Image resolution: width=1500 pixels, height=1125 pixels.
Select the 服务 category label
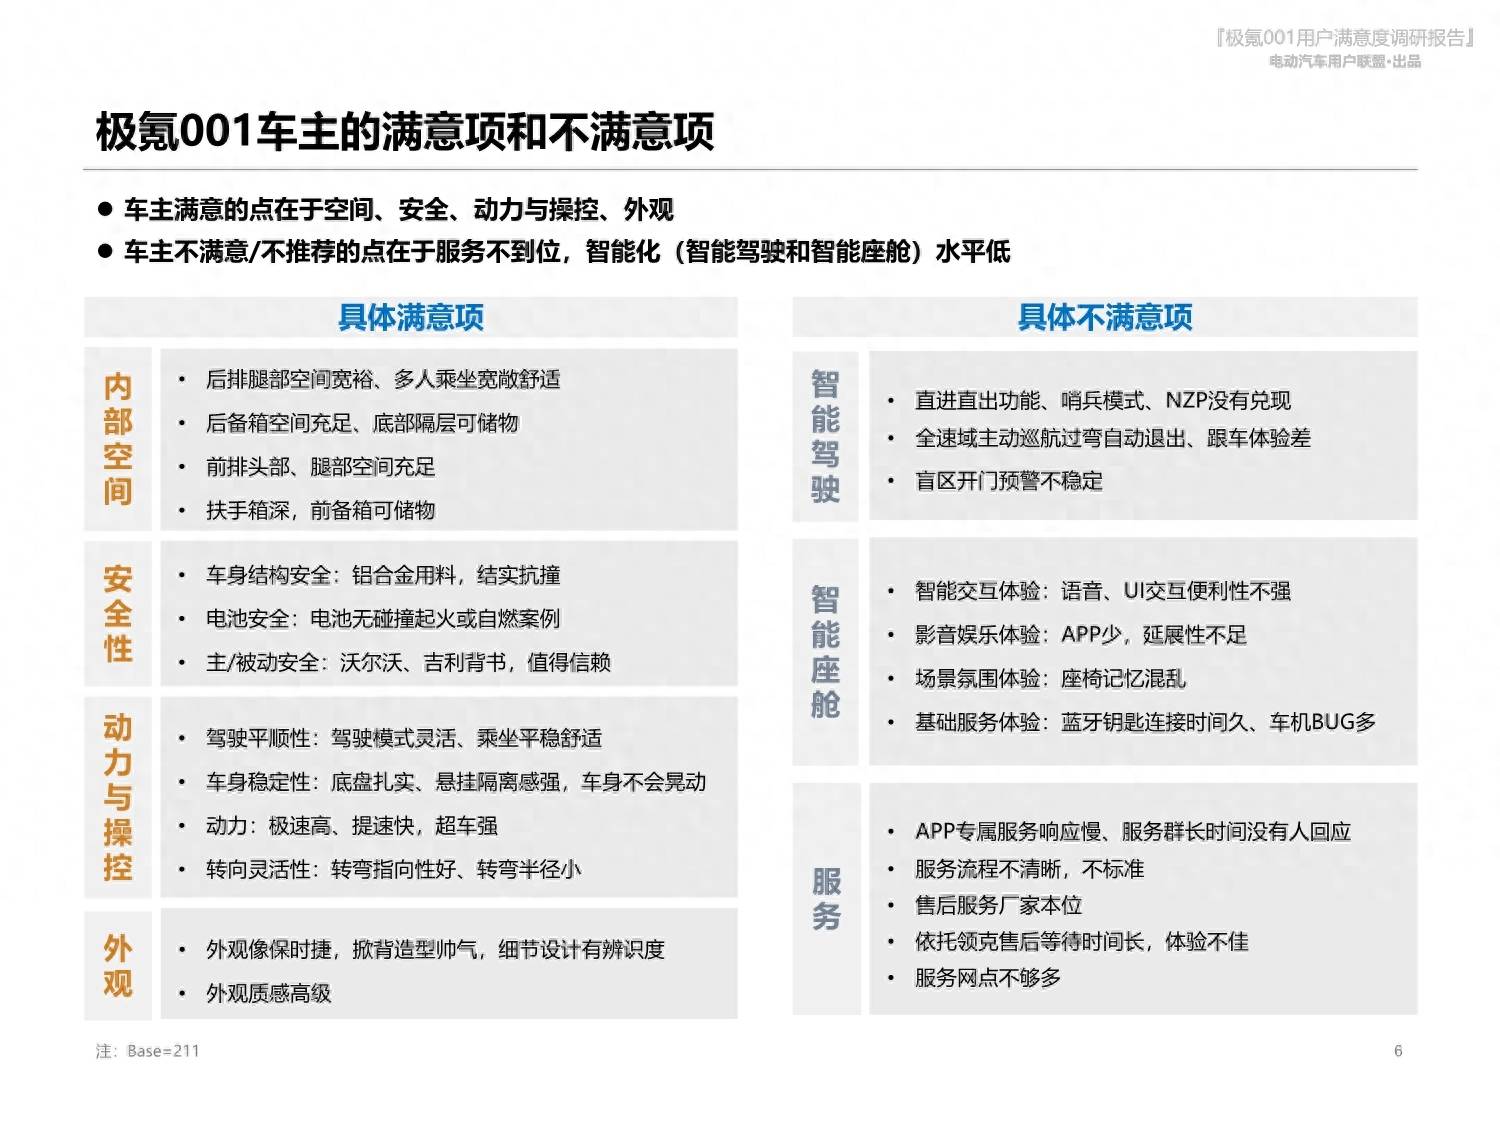826,899
